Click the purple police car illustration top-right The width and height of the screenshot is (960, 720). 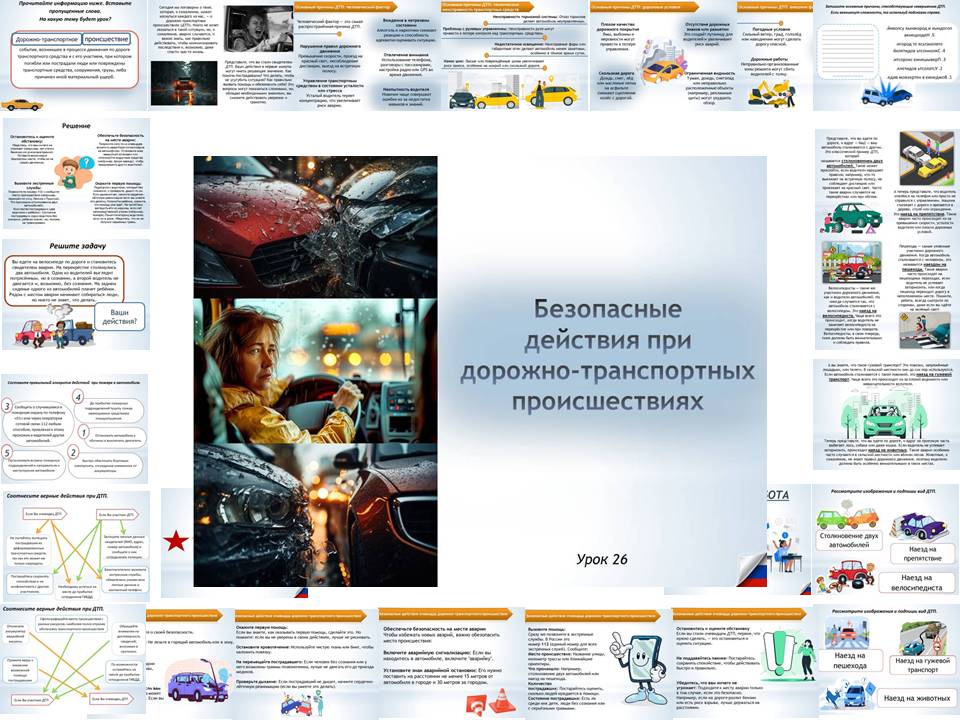click(920, 525)
